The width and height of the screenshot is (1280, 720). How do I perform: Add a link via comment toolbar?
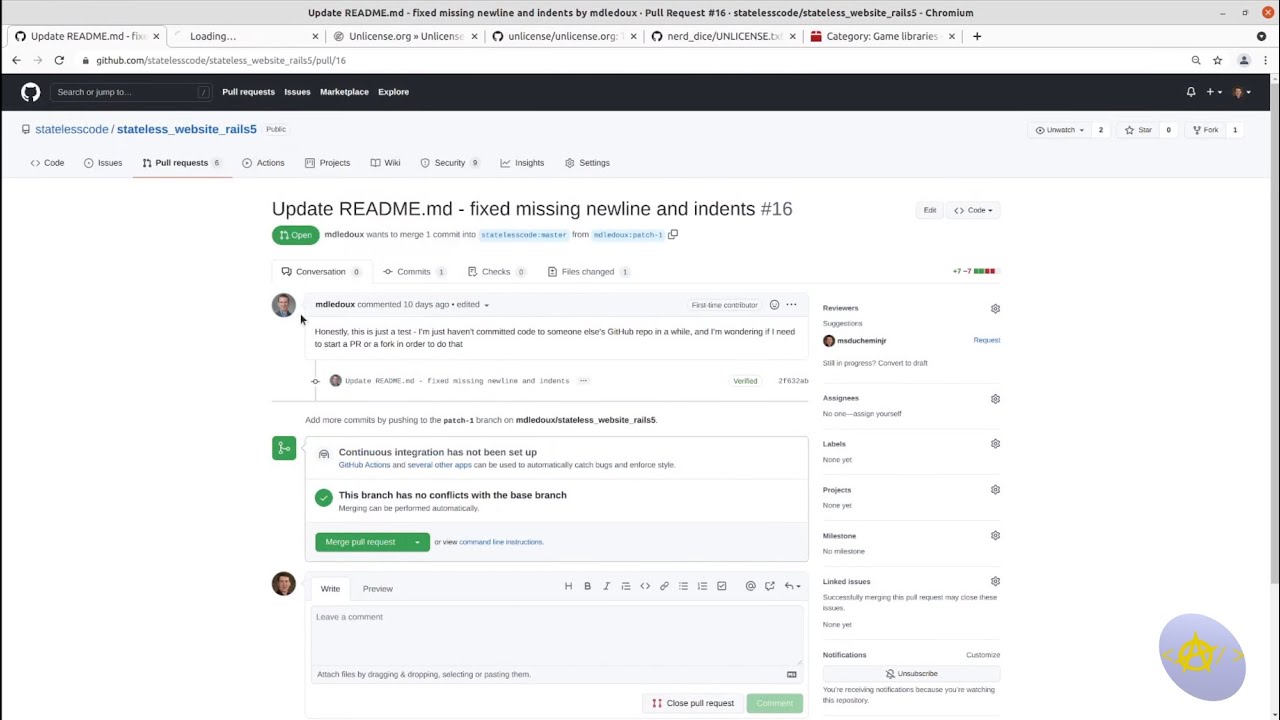point(664,586)
